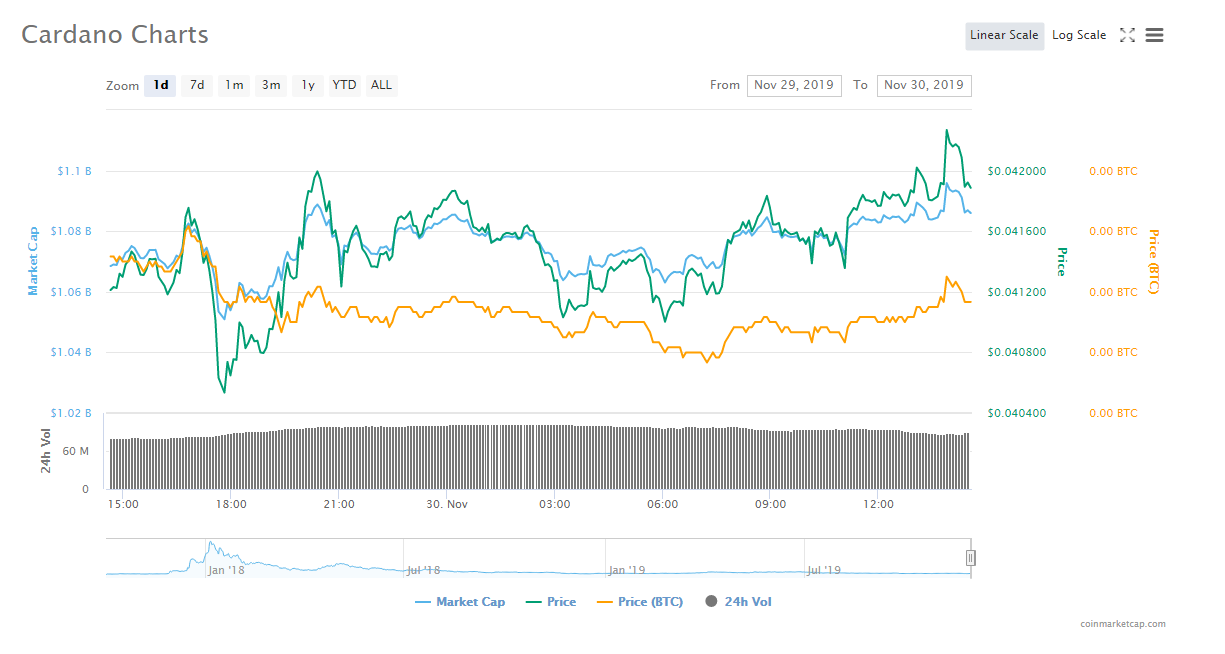Choose the 3m zoom range
The width and height of the screenshot is (1225, 654).
pos(271,85)
